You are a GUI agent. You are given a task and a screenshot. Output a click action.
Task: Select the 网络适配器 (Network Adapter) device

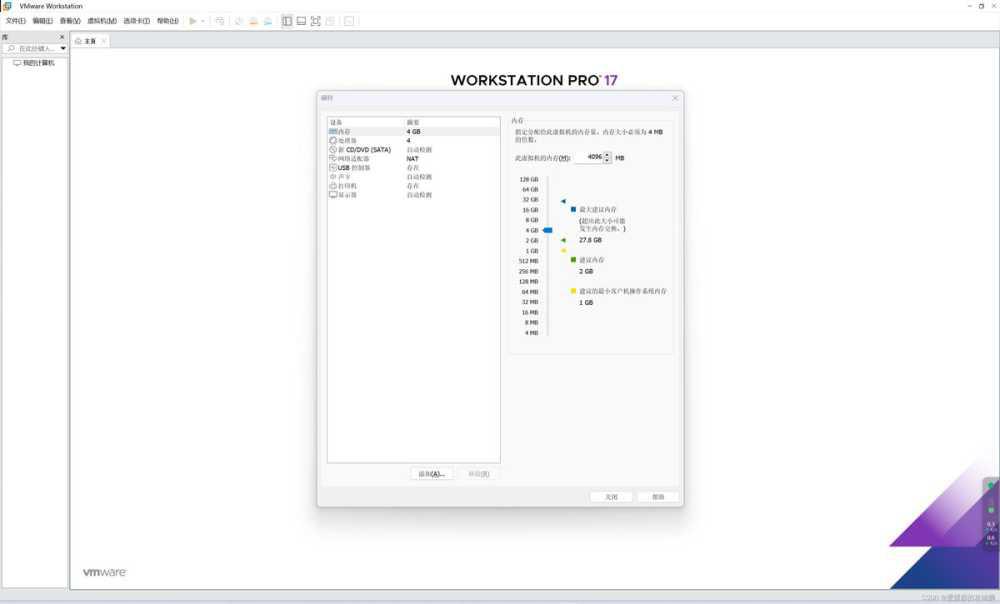click(x=353, y=159)
